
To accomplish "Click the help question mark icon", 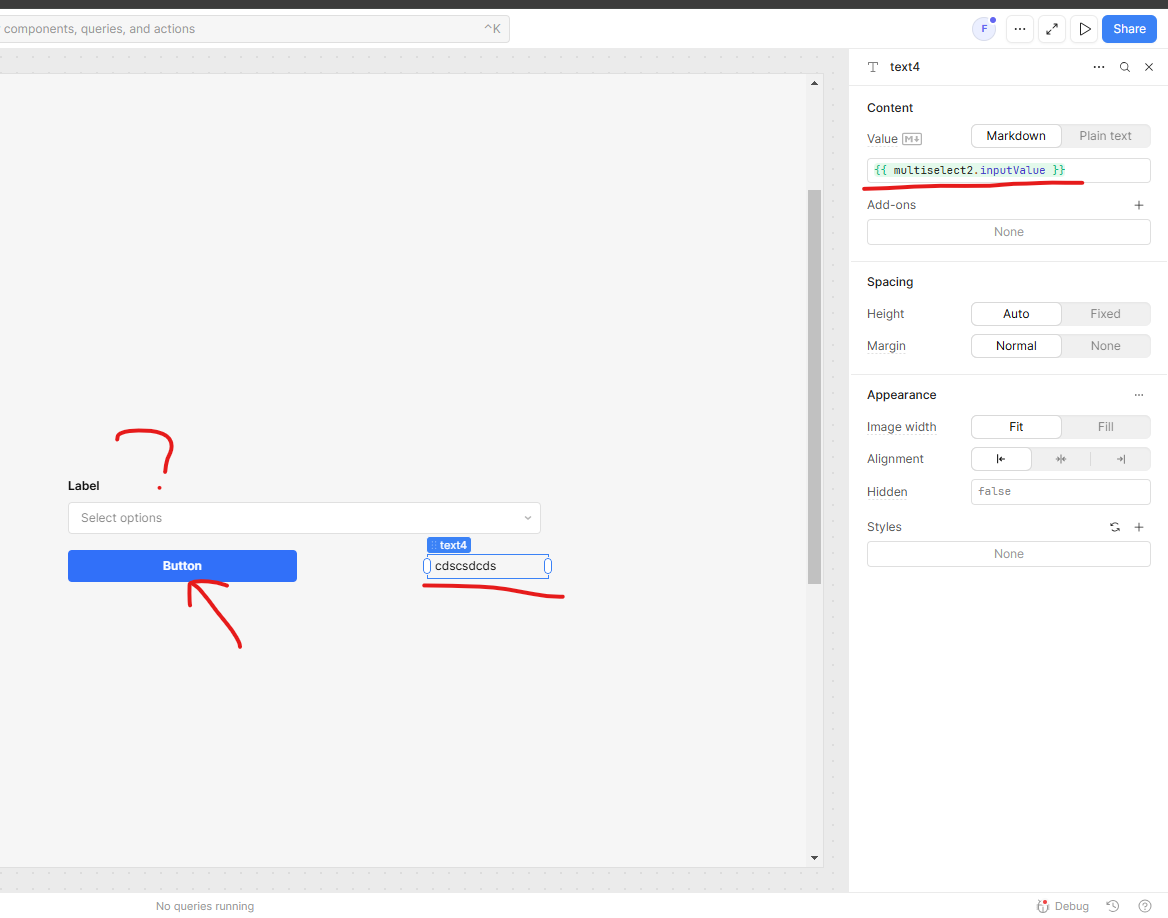I will point(1145,906).
